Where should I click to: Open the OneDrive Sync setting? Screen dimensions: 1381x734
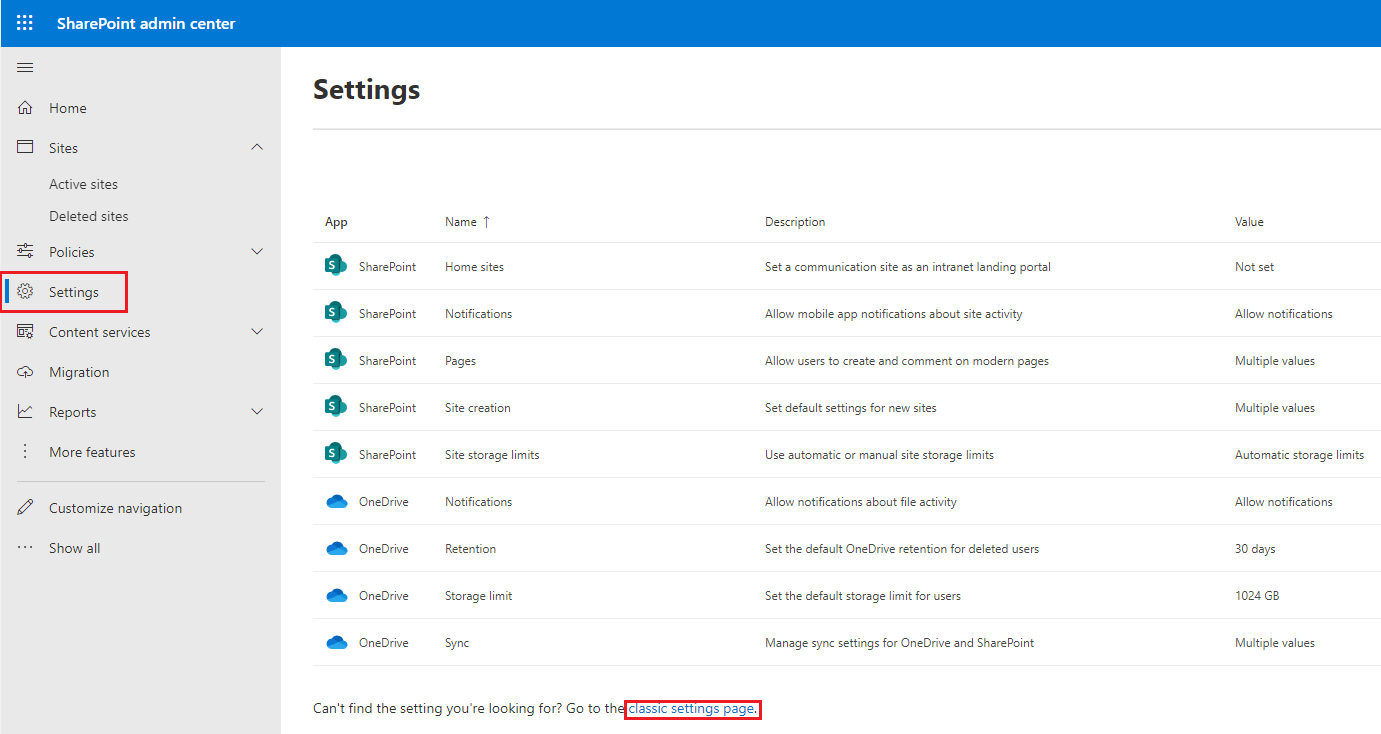click(x=457, y=643)
